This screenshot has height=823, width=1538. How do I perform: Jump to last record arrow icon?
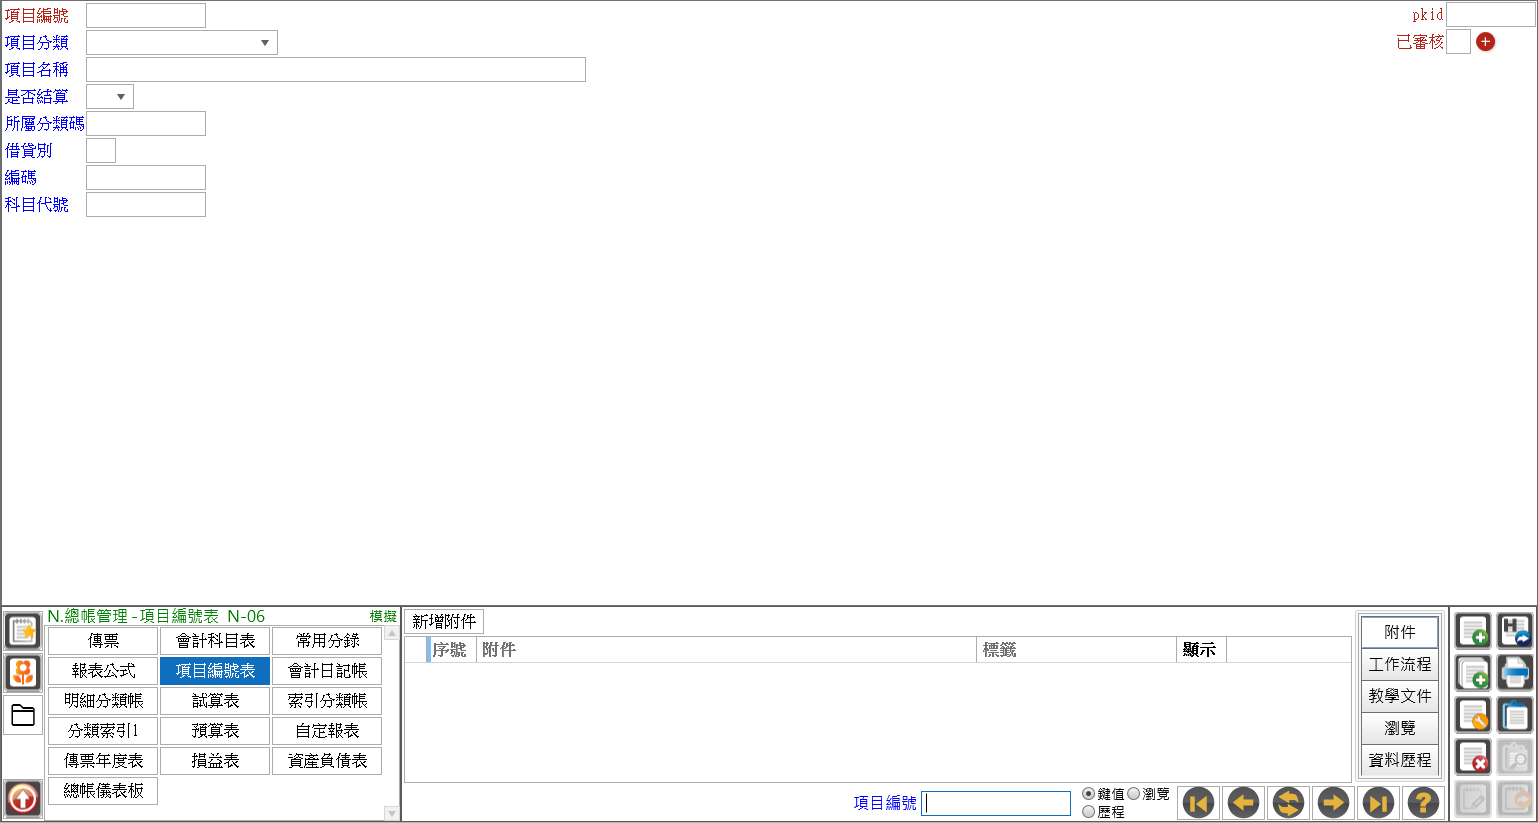(x=1378, y=802)
